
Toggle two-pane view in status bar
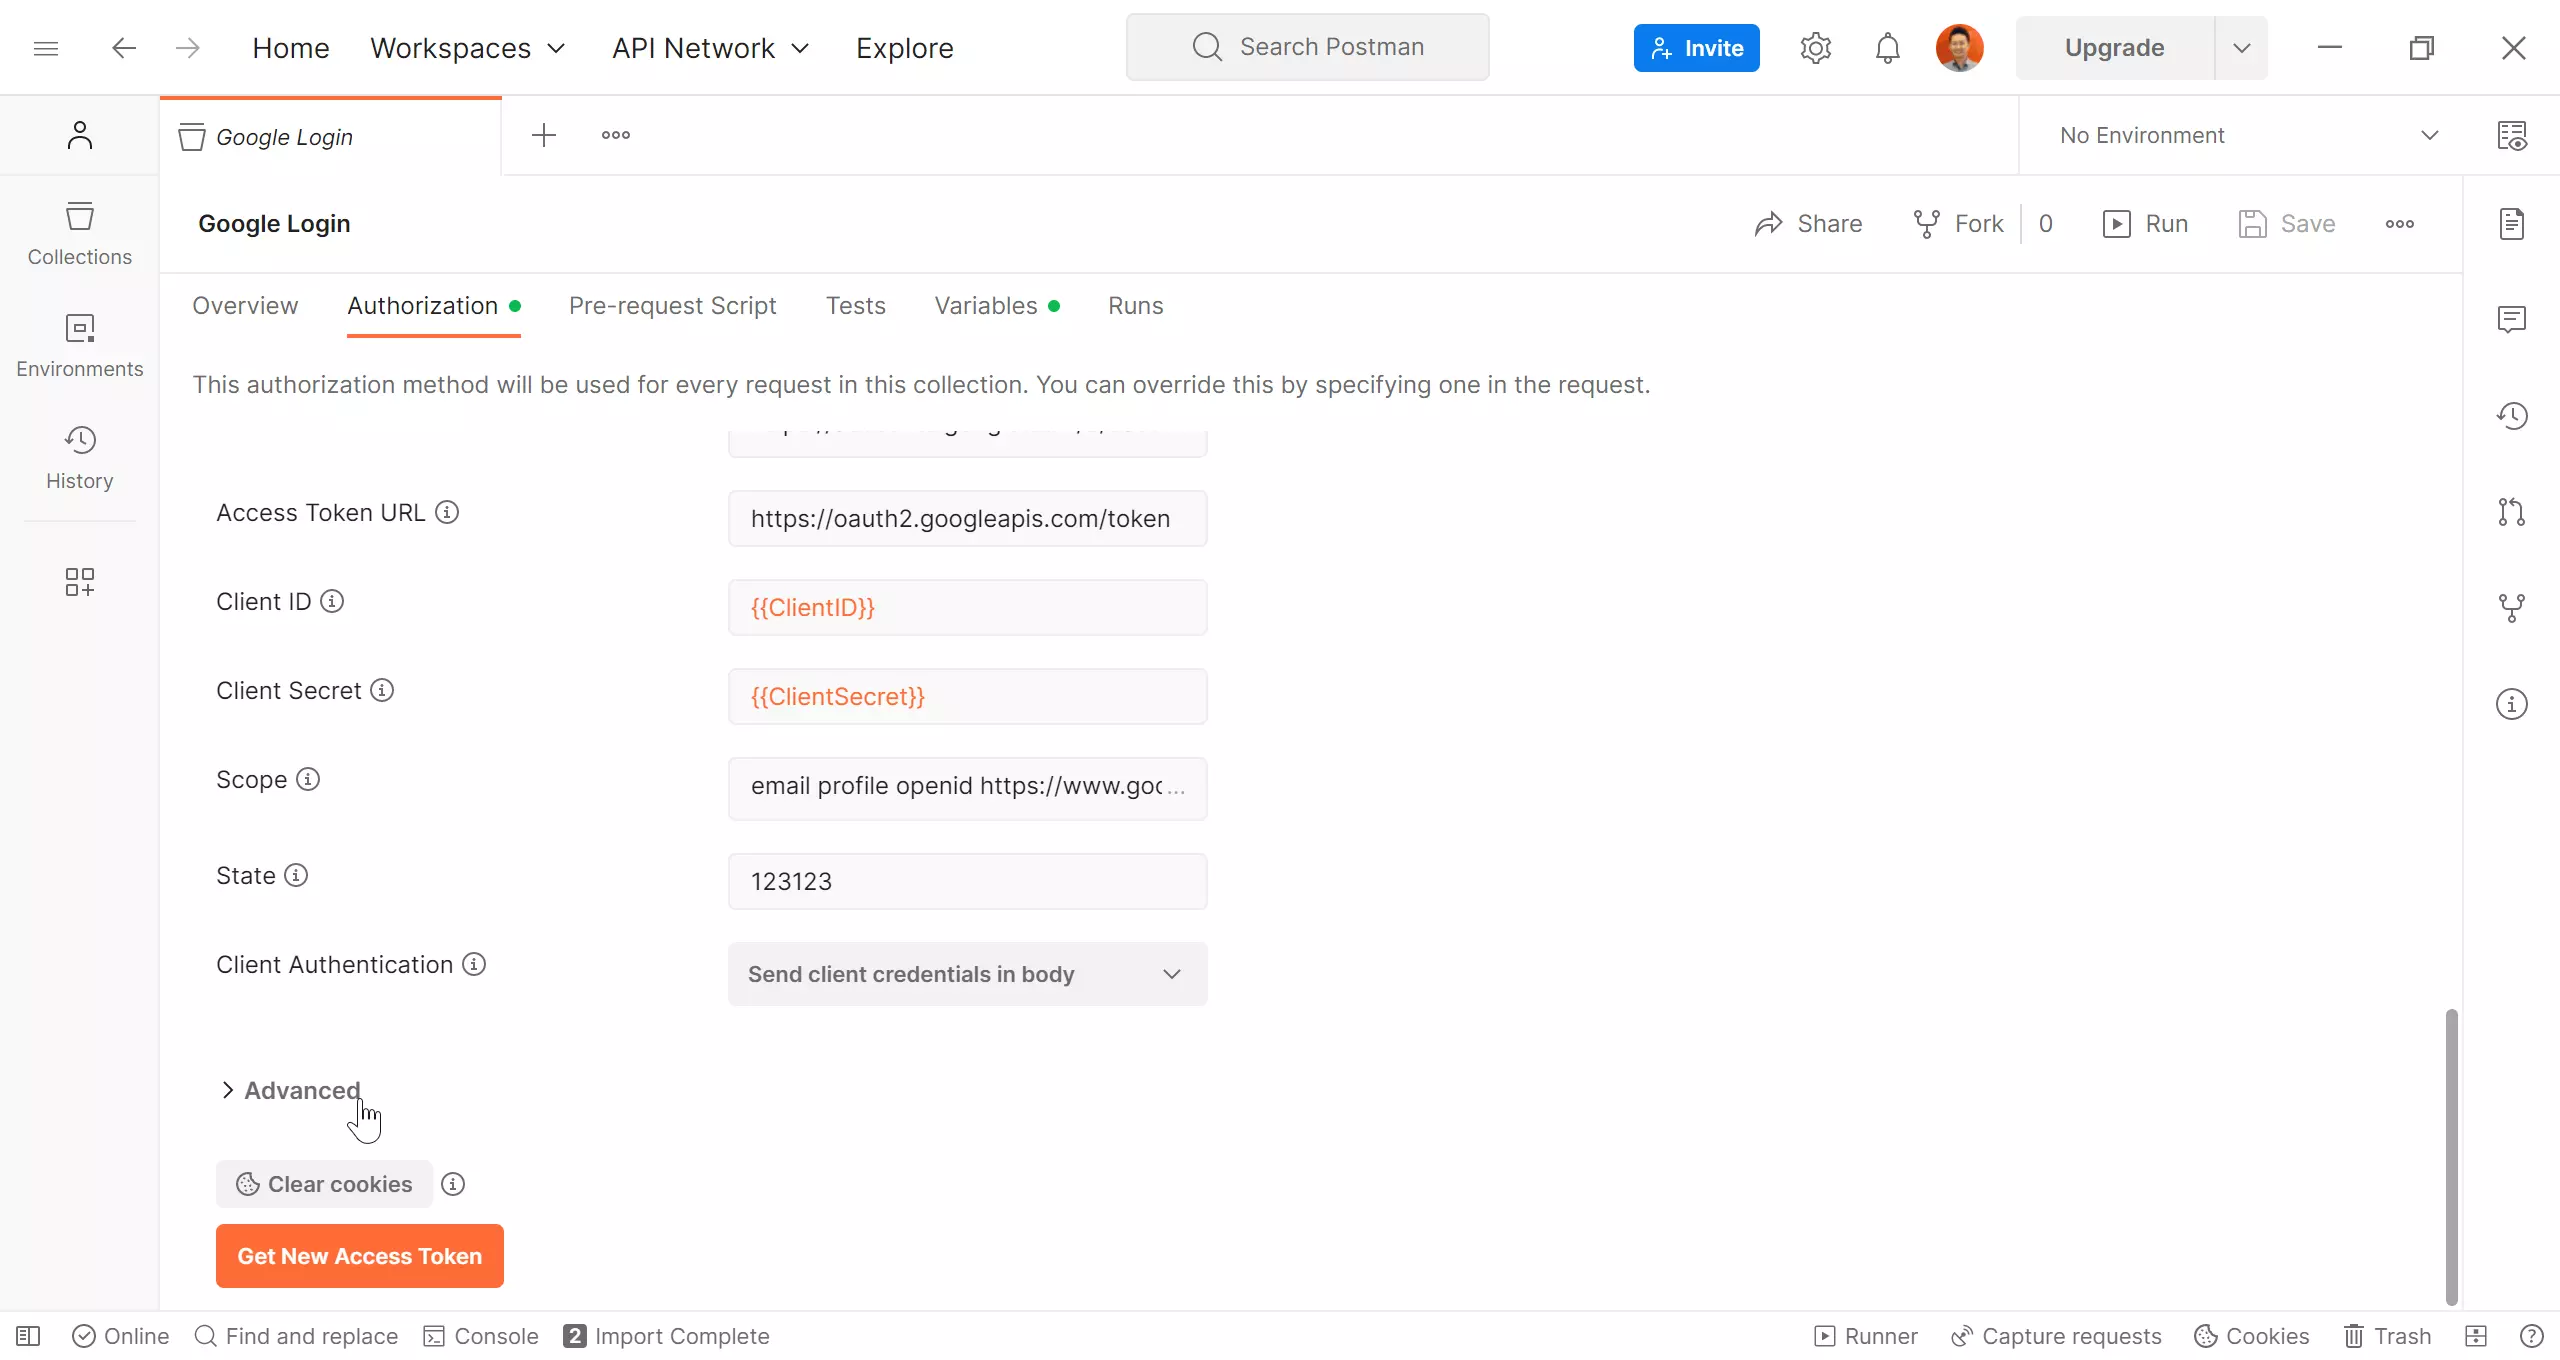pyautogui.click(x=2476, y=1336)
